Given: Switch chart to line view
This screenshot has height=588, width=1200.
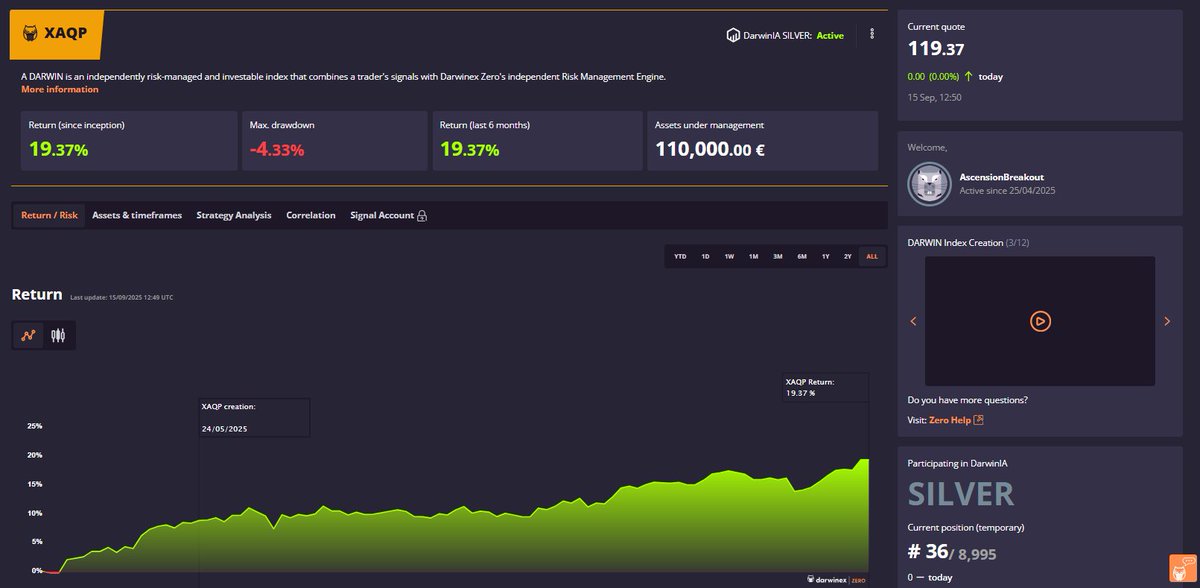Looking at the screenshot, I should pyautogui.click(x=27, y=335).
